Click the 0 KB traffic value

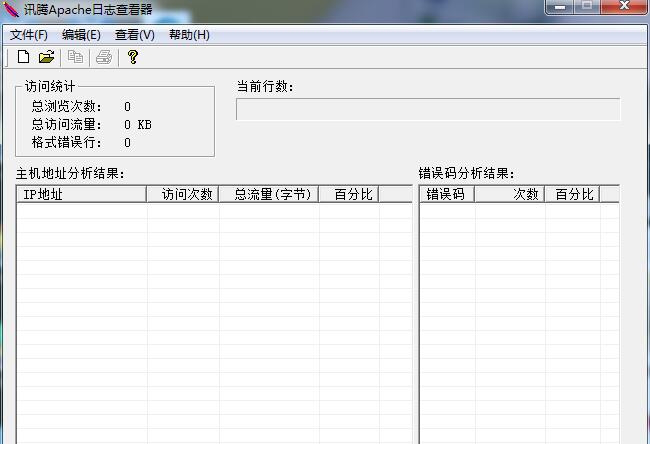(138, 124)
